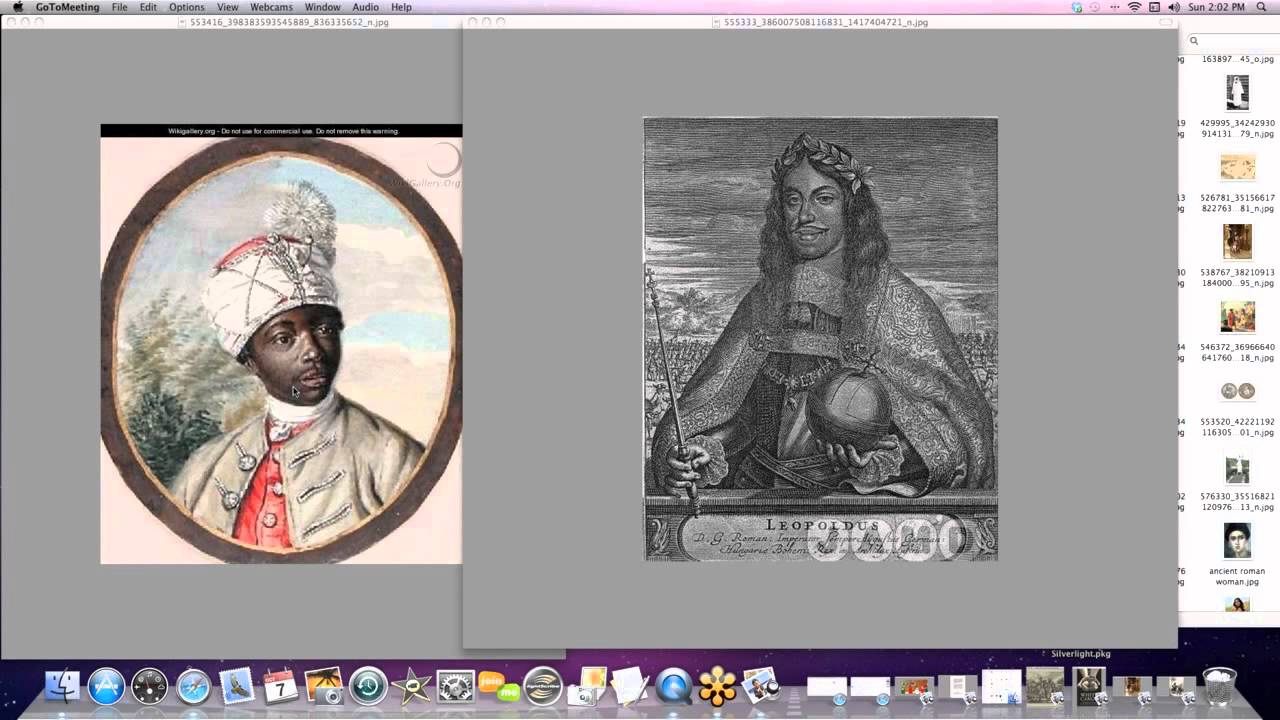
Task: Open the Window menu
Action: [x=323, y=7]
